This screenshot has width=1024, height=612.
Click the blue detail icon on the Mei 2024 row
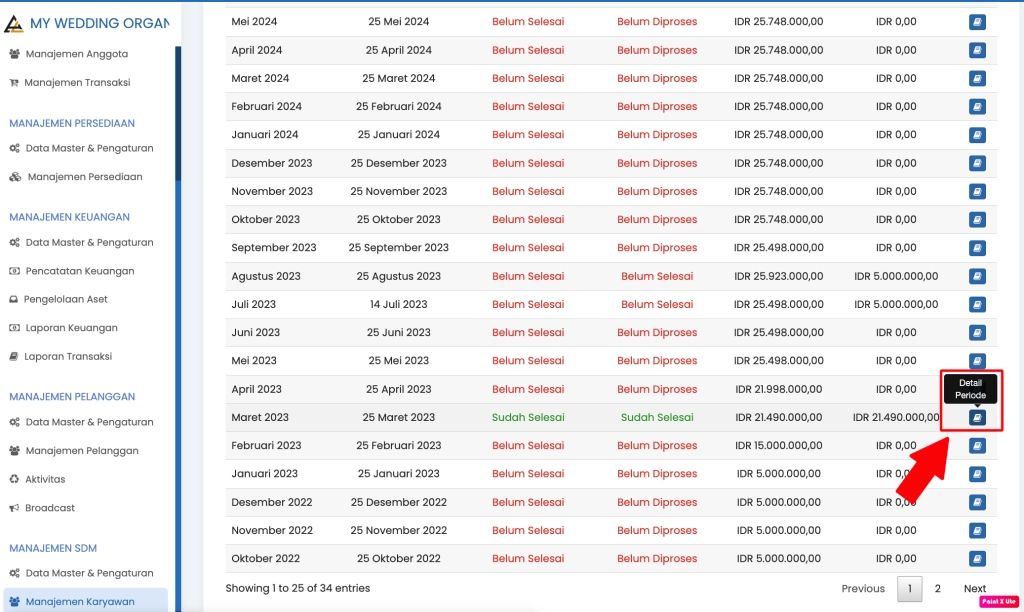(977, 21)
